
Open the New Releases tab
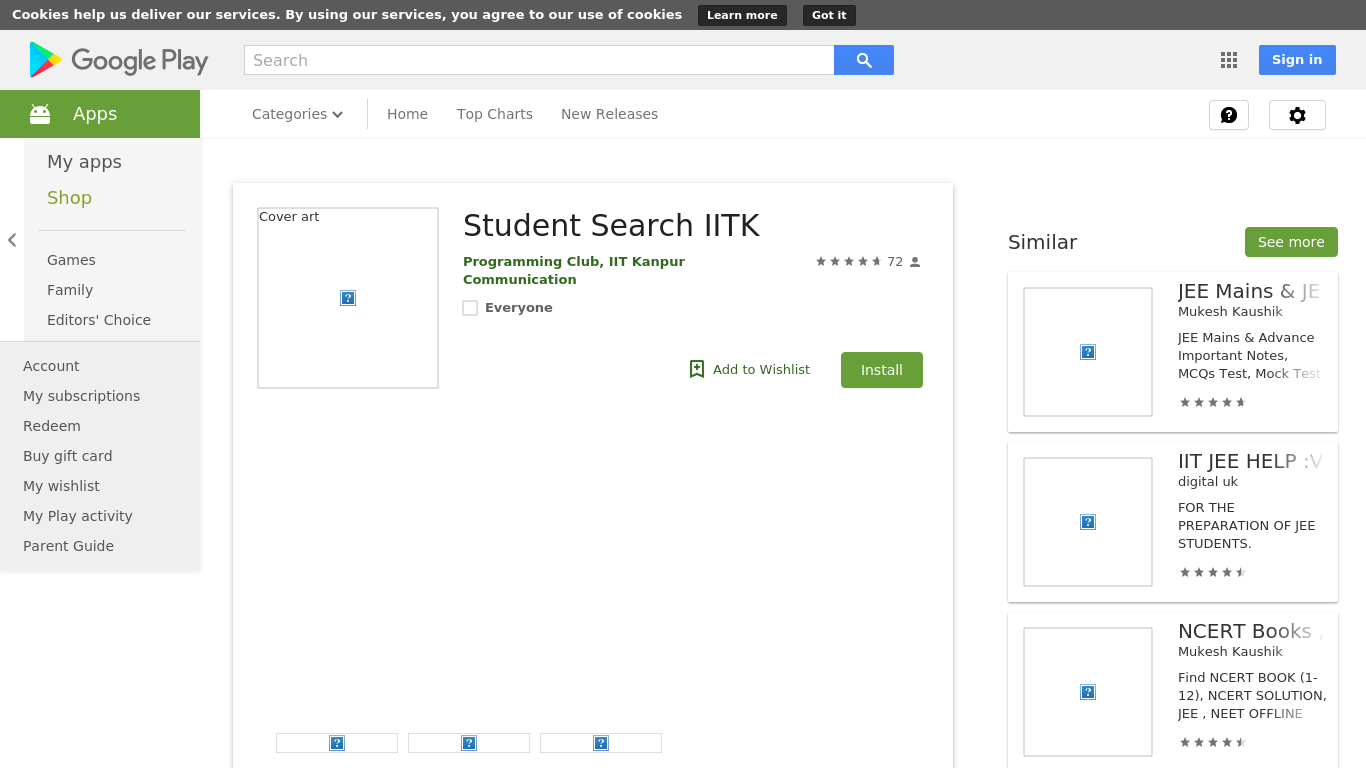tap(609, 114)
